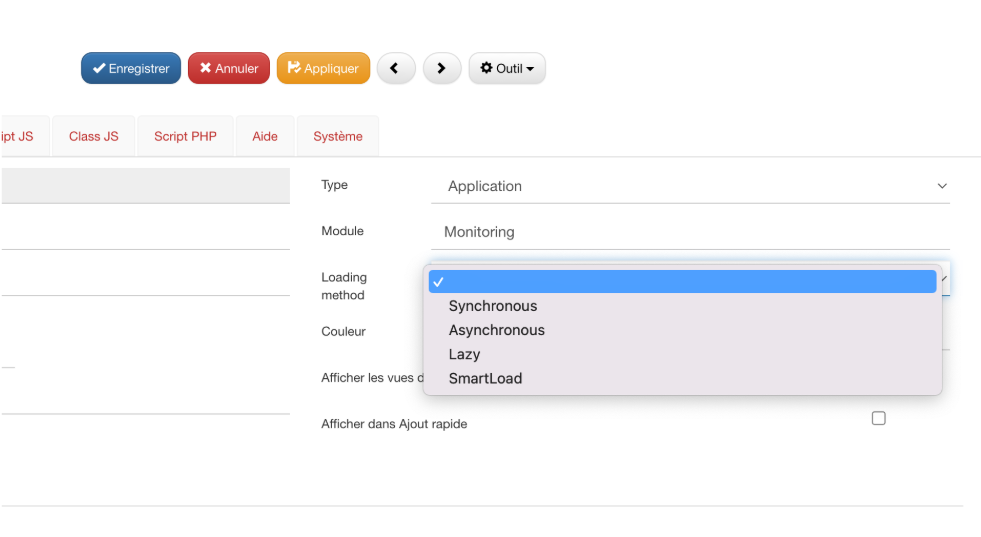This screenshot has height=537, width=981.
Task: Go to the Aide tab
Action: point(265,136)
